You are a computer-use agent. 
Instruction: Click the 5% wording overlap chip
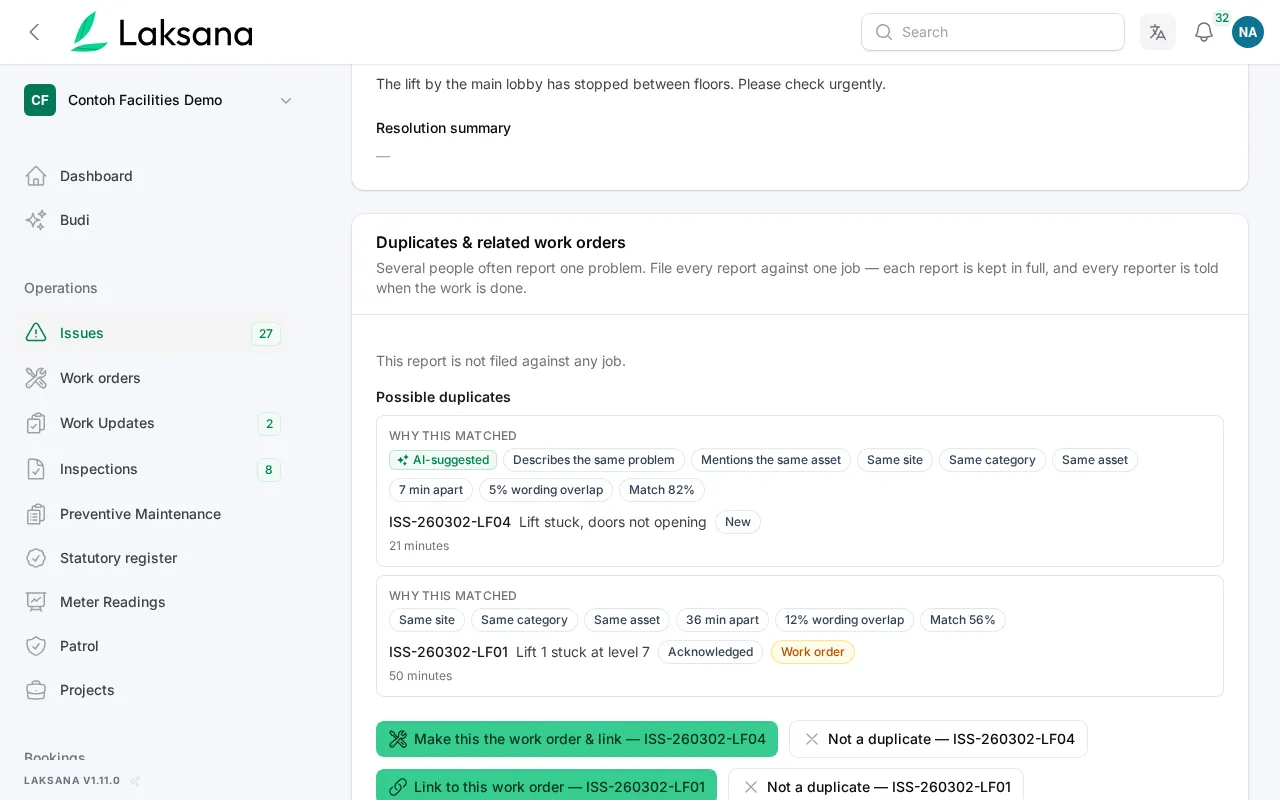(x=546, y=490)
